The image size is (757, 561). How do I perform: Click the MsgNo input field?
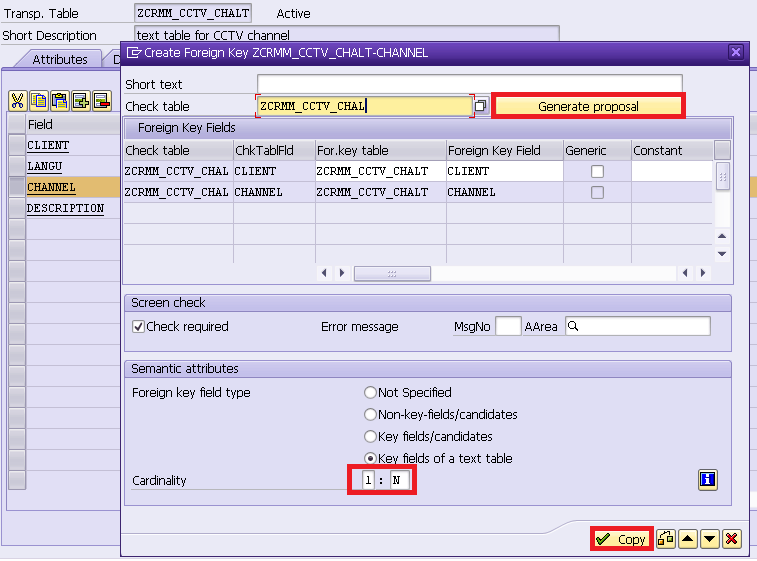pos(508,326)
